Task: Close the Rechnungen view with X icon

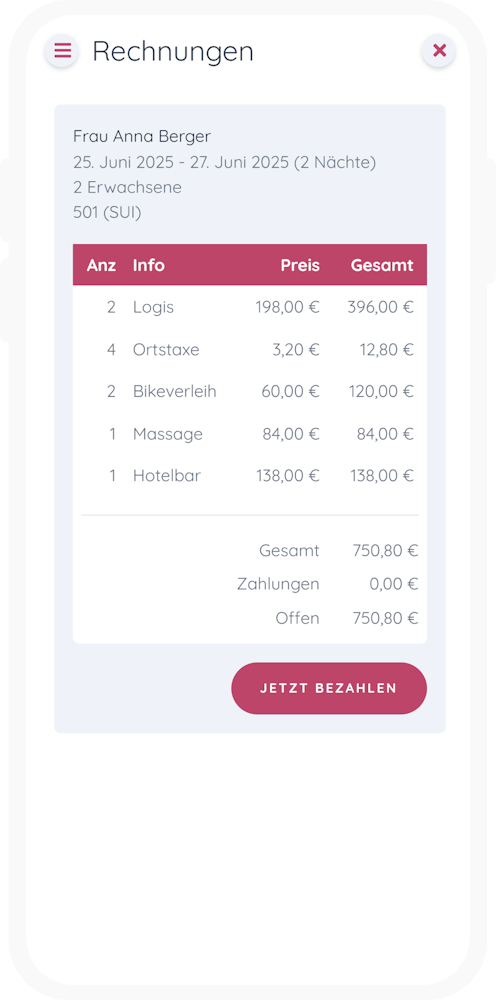Action: click(x=439, y=50)
